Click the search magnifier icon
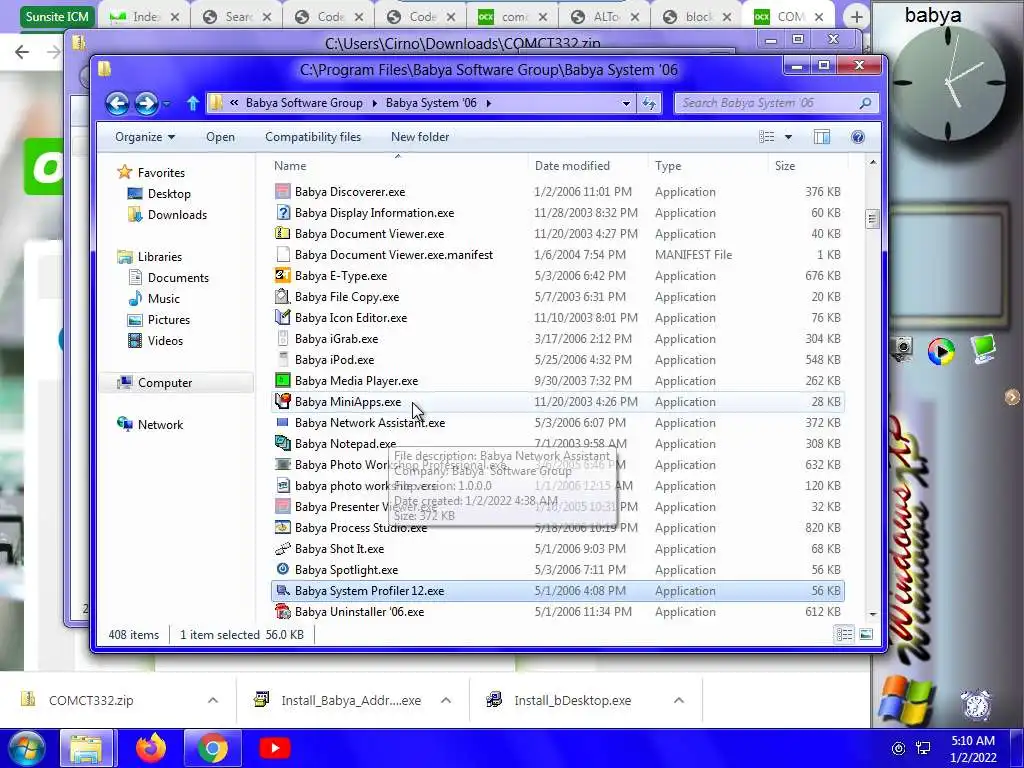The height and width of the screenshot is (768, 1024). click(865, 103)
